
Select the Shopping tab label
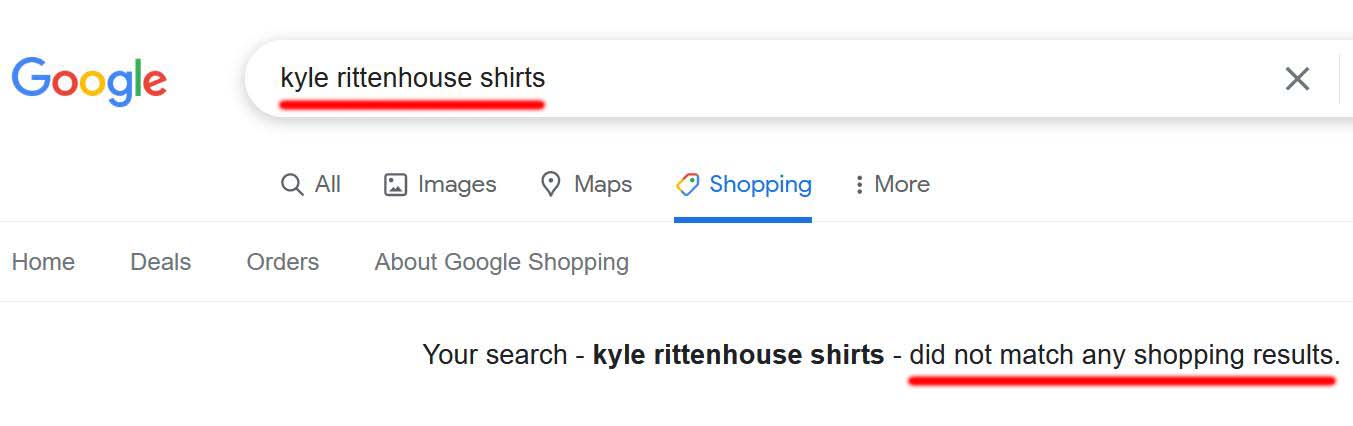(760, 185)
